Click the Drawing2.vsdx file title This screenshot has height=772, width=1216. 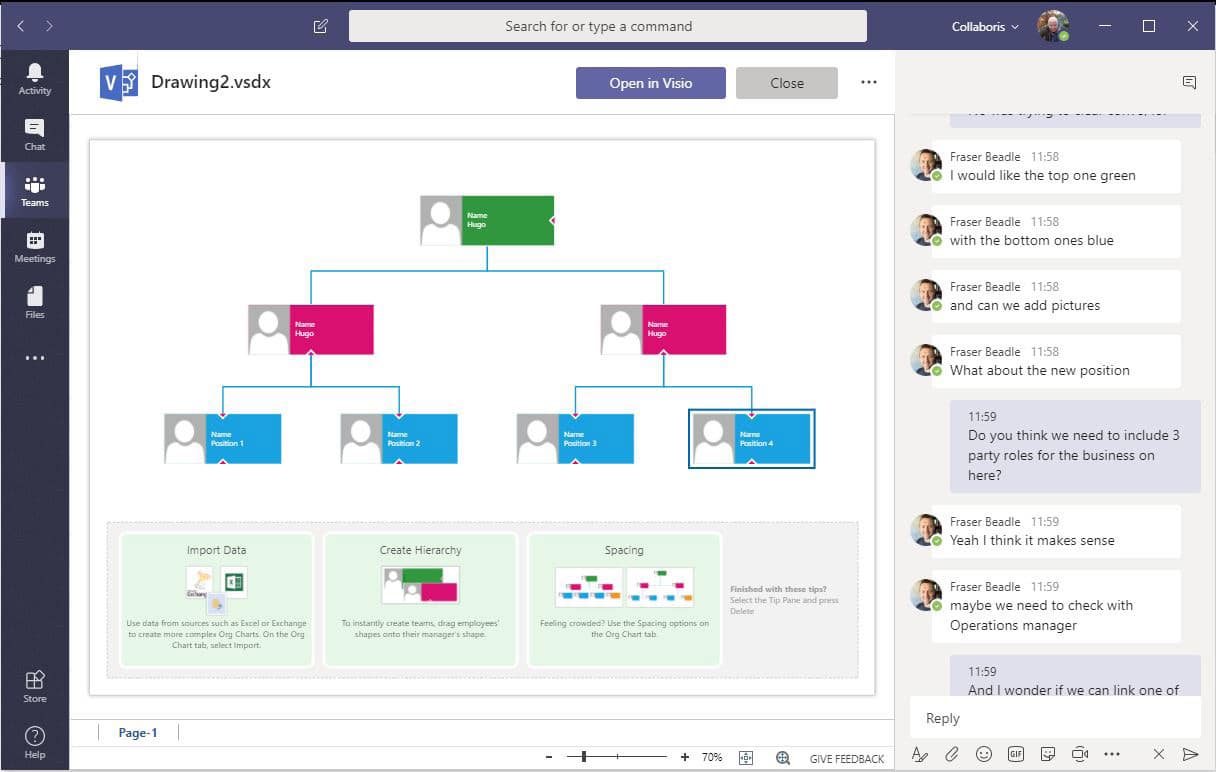pos(211,82)
